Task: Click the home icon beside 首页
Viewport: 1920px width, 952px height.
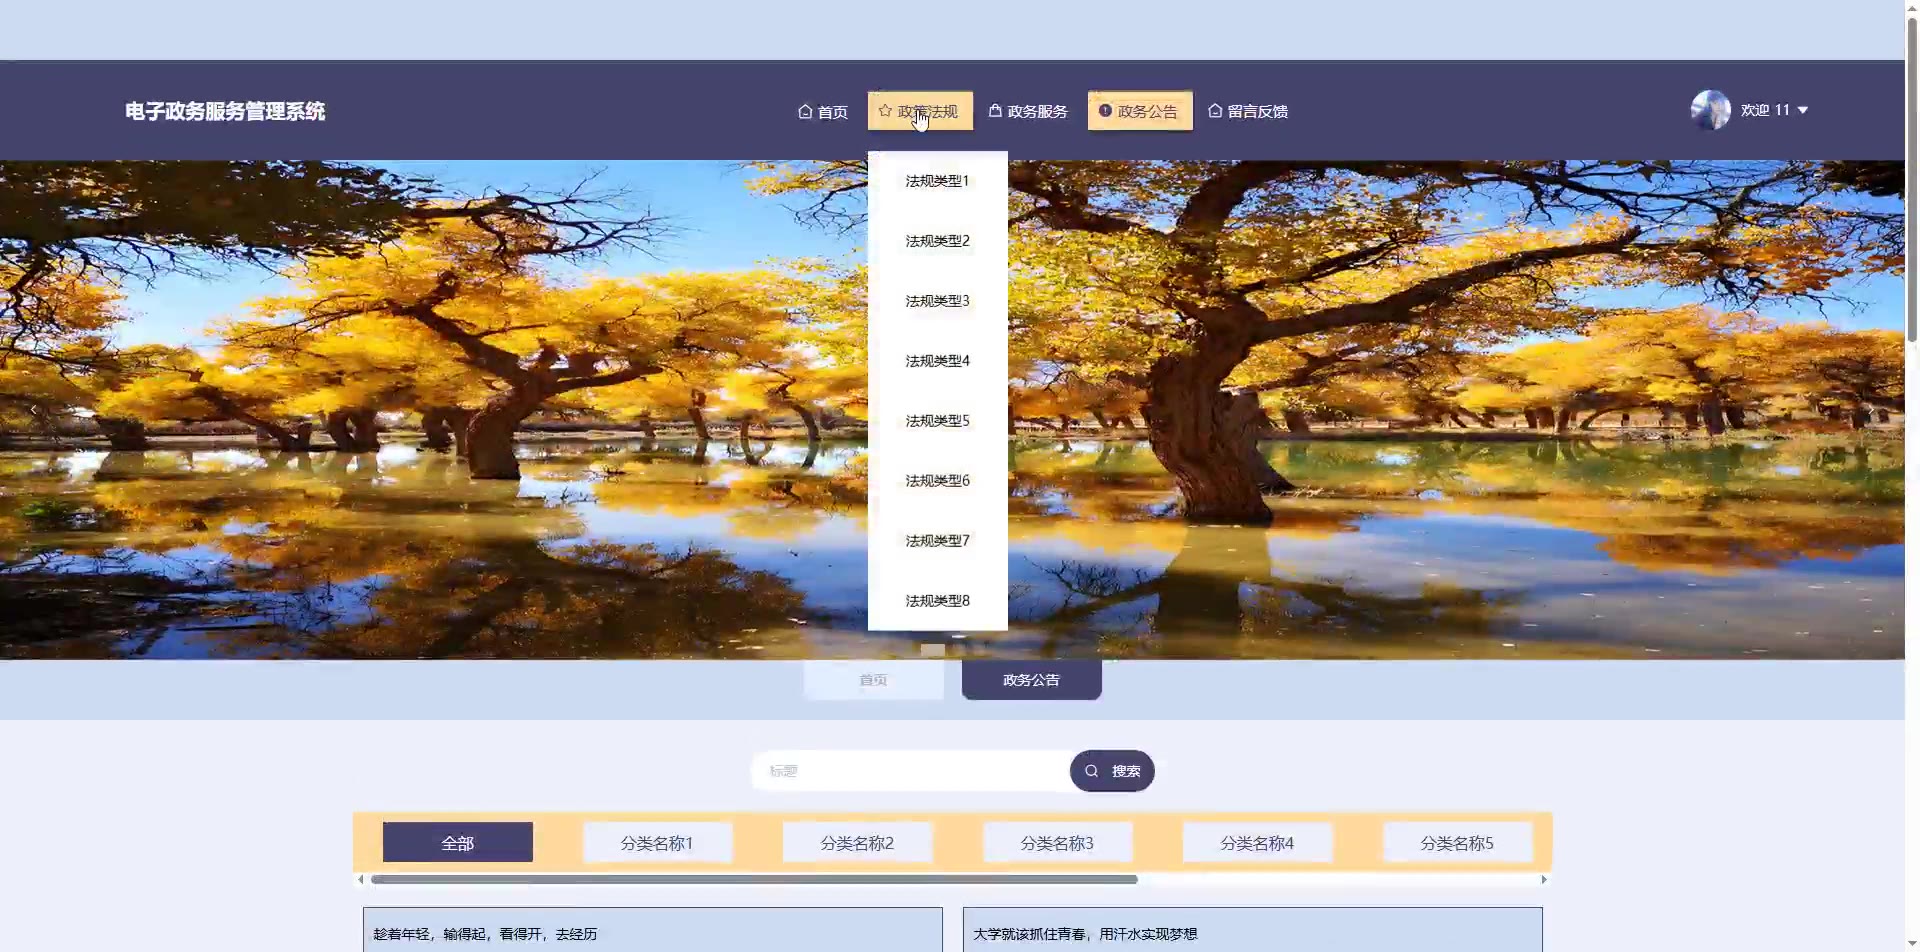Action: point(805,111)
